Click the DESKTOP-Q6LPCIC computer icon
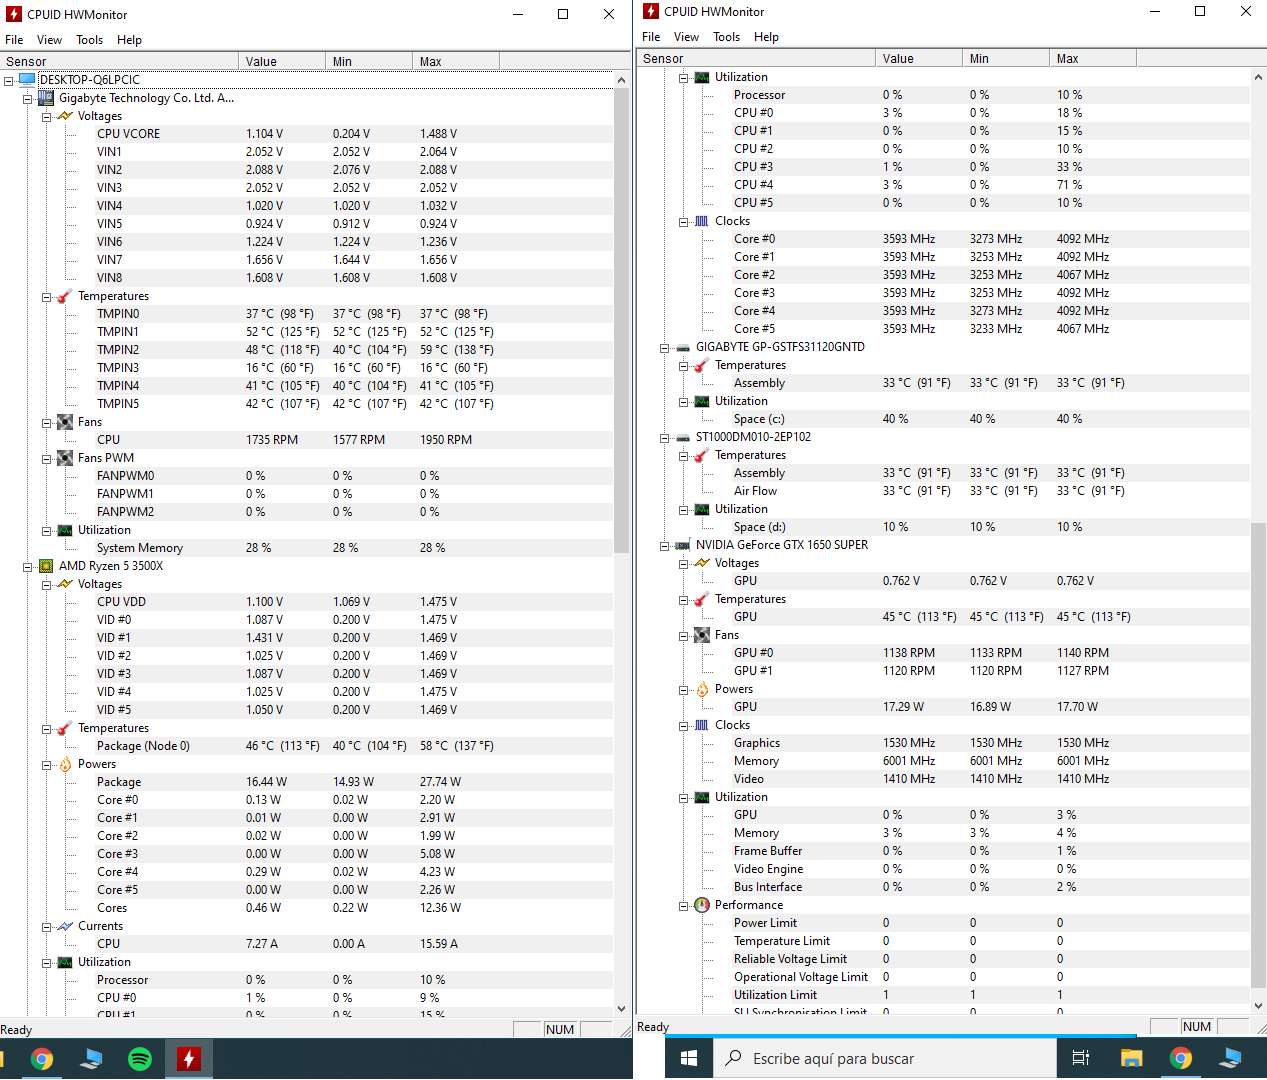The width and height of the screenshot is (1267, 1080). coord(27,80)
